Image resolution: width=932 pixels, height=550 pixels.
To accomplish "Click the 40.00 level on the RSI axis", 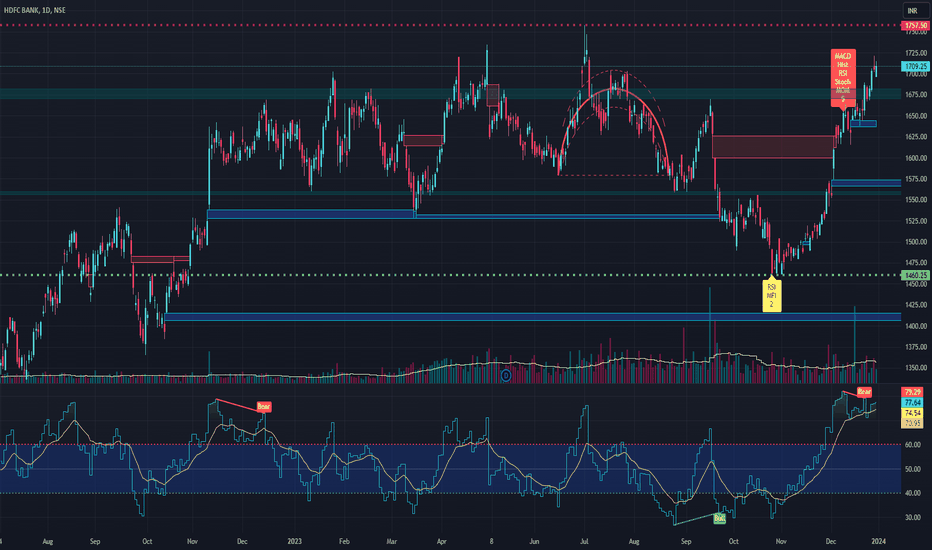I will click(x=912, y=494).
